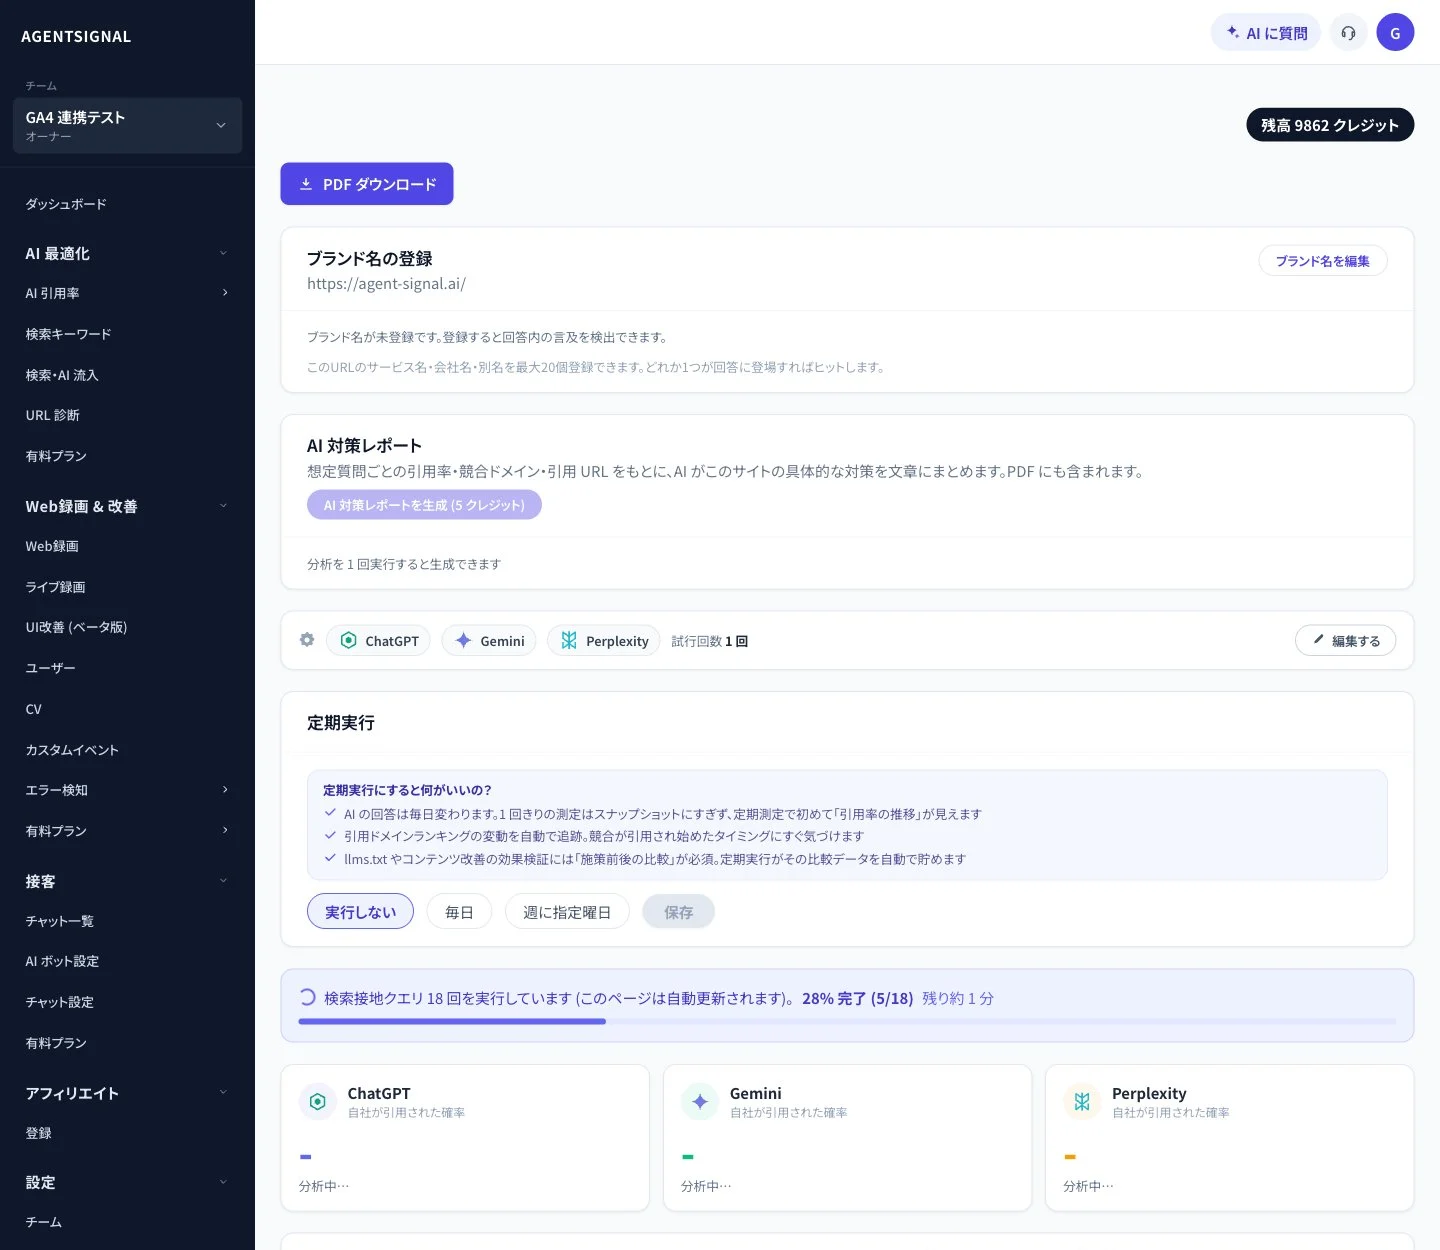The width and height of the screenshot is (1440, 1250).
Task: Click the AI に質問 button
Action: [x=1266, y=33]
